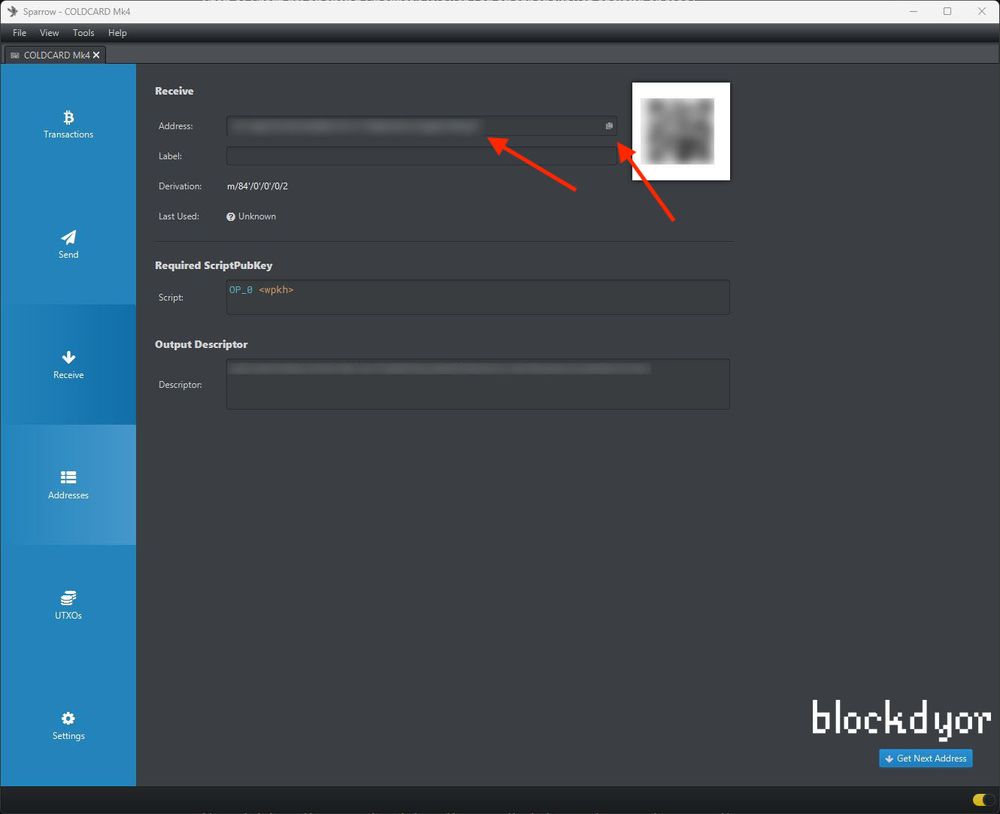Open the File menu
This screenshot has height=814, width=1000.
coord(19,32)
